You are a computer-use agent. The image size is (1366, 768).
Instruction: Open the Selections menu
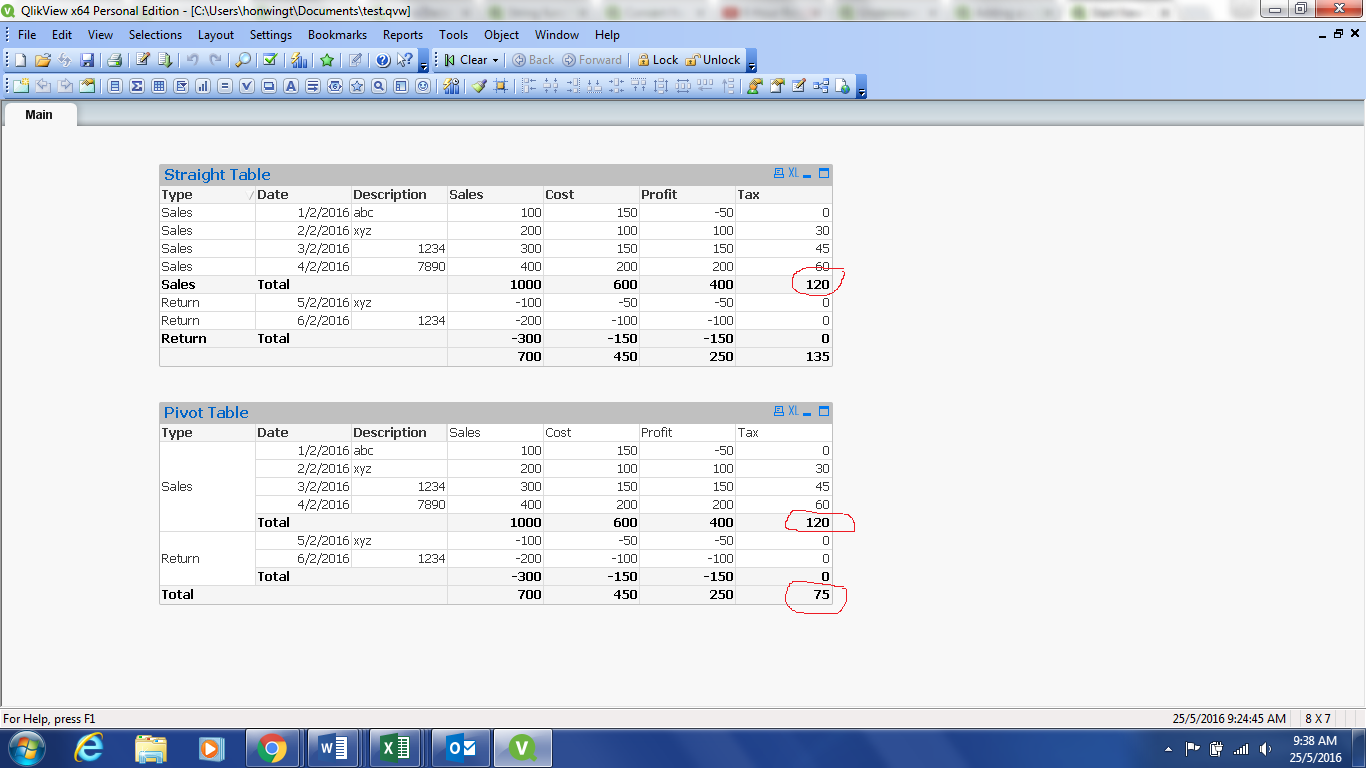coord(155,34)
